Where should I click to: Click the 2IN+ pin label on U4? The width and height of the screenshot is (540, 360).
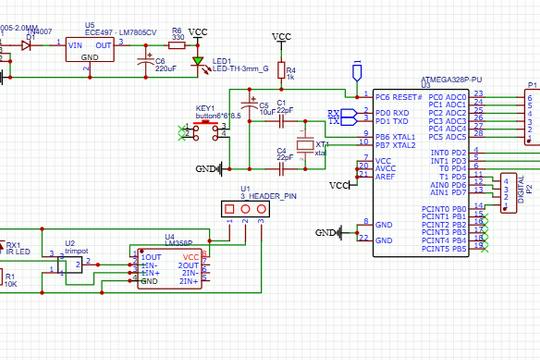tap(189, 281)
